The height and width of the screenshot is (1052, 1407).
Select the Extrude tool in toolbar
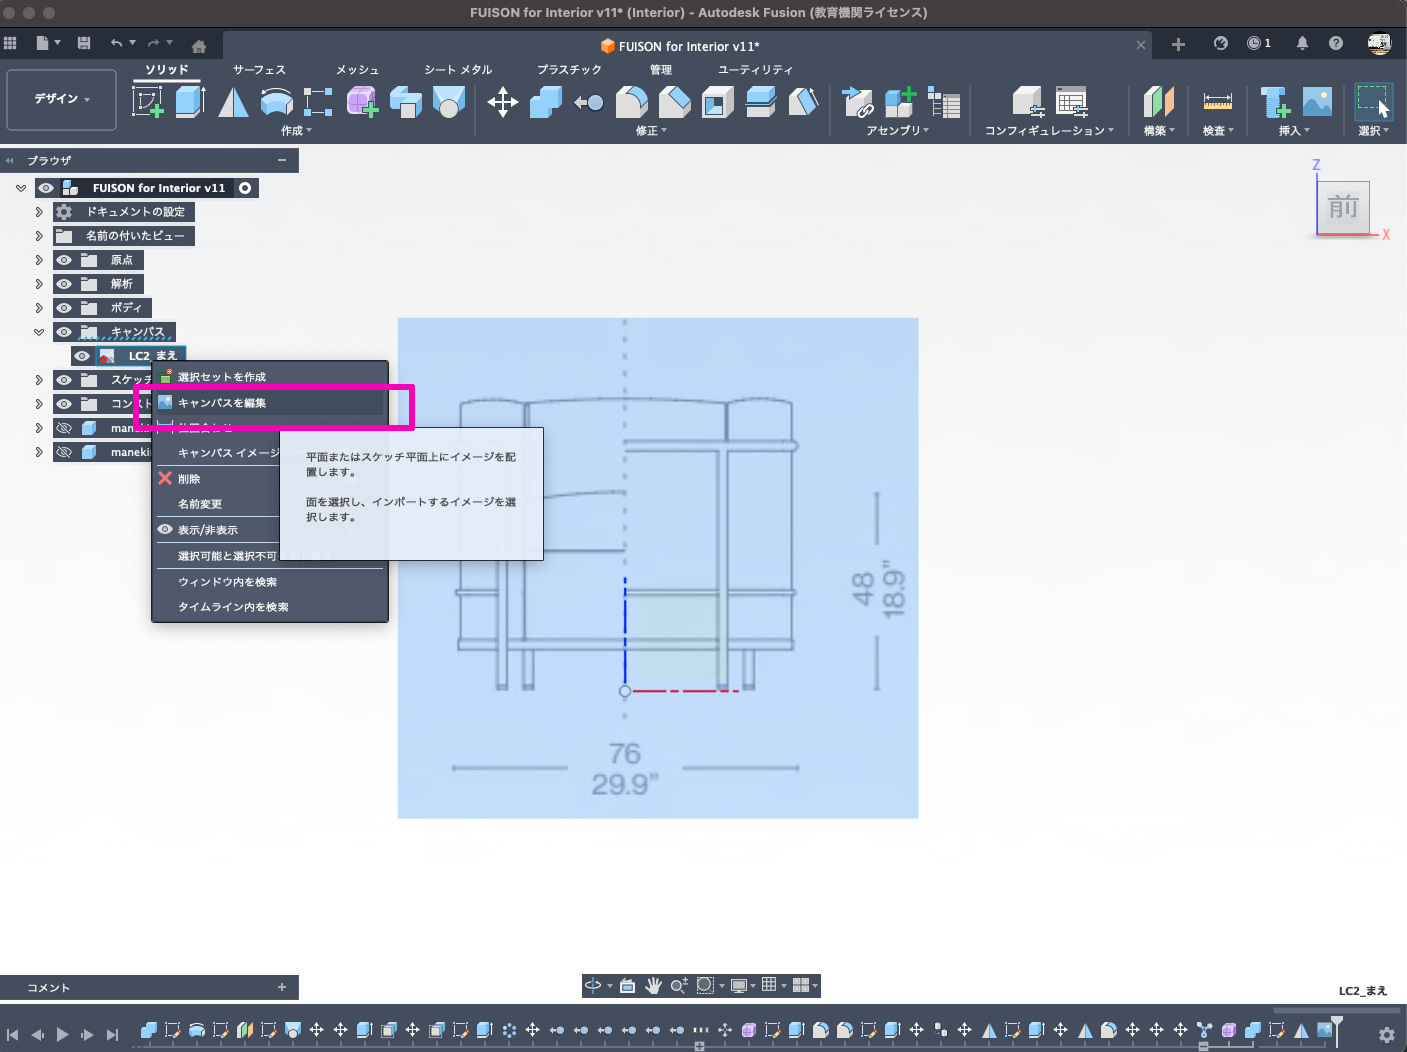(190, 101)
